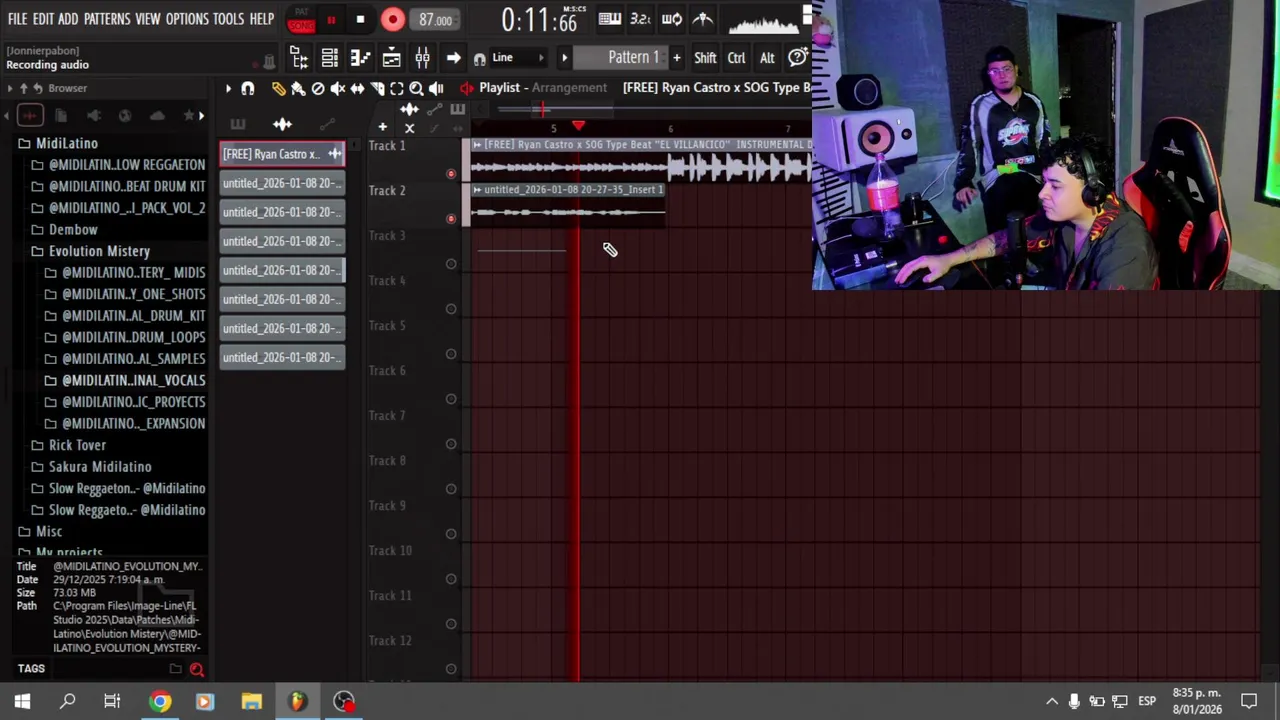Add a new pattern with plus button
Screen dimensions: 1280x720
[x=677, y=58]
